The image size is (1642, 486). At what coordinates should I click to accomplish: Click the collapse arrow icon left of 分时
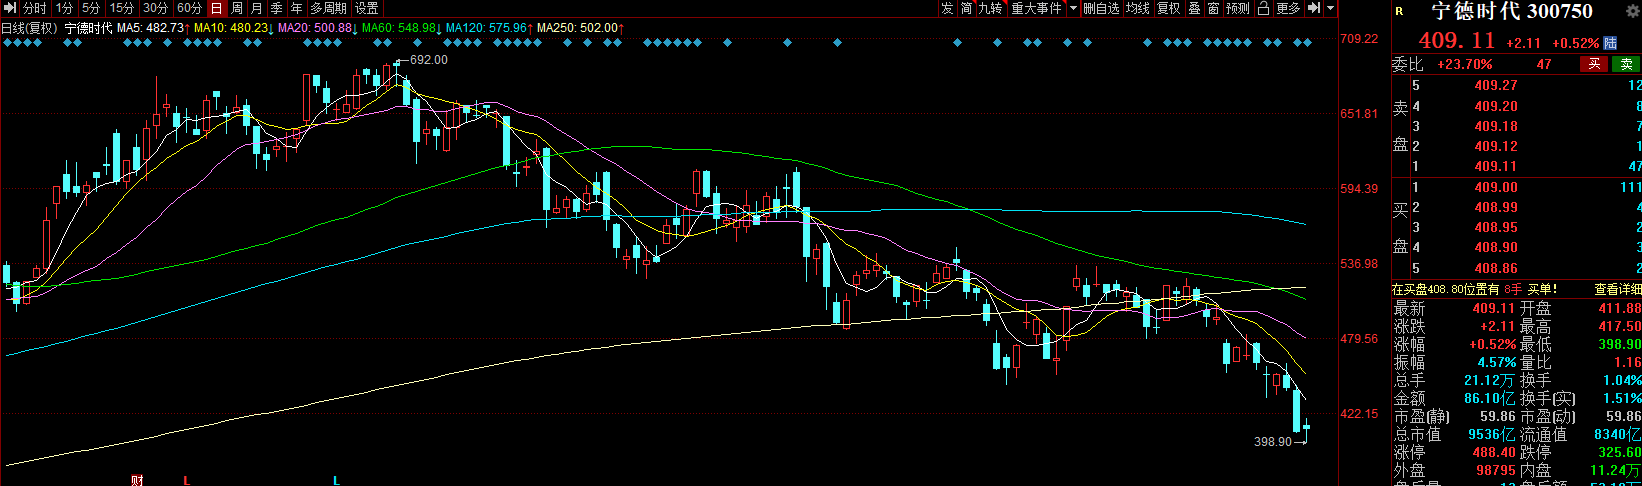[x=10, y=8]
